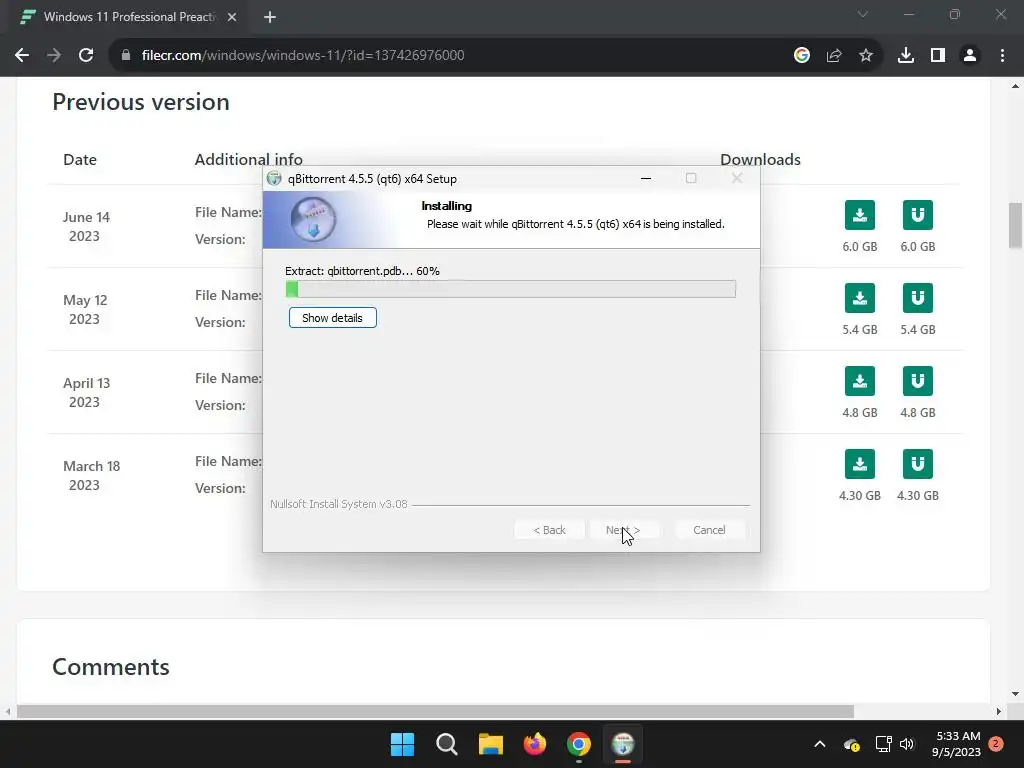
Task: Switch to Chrome from the taskbar
Action: pos(579,744)
